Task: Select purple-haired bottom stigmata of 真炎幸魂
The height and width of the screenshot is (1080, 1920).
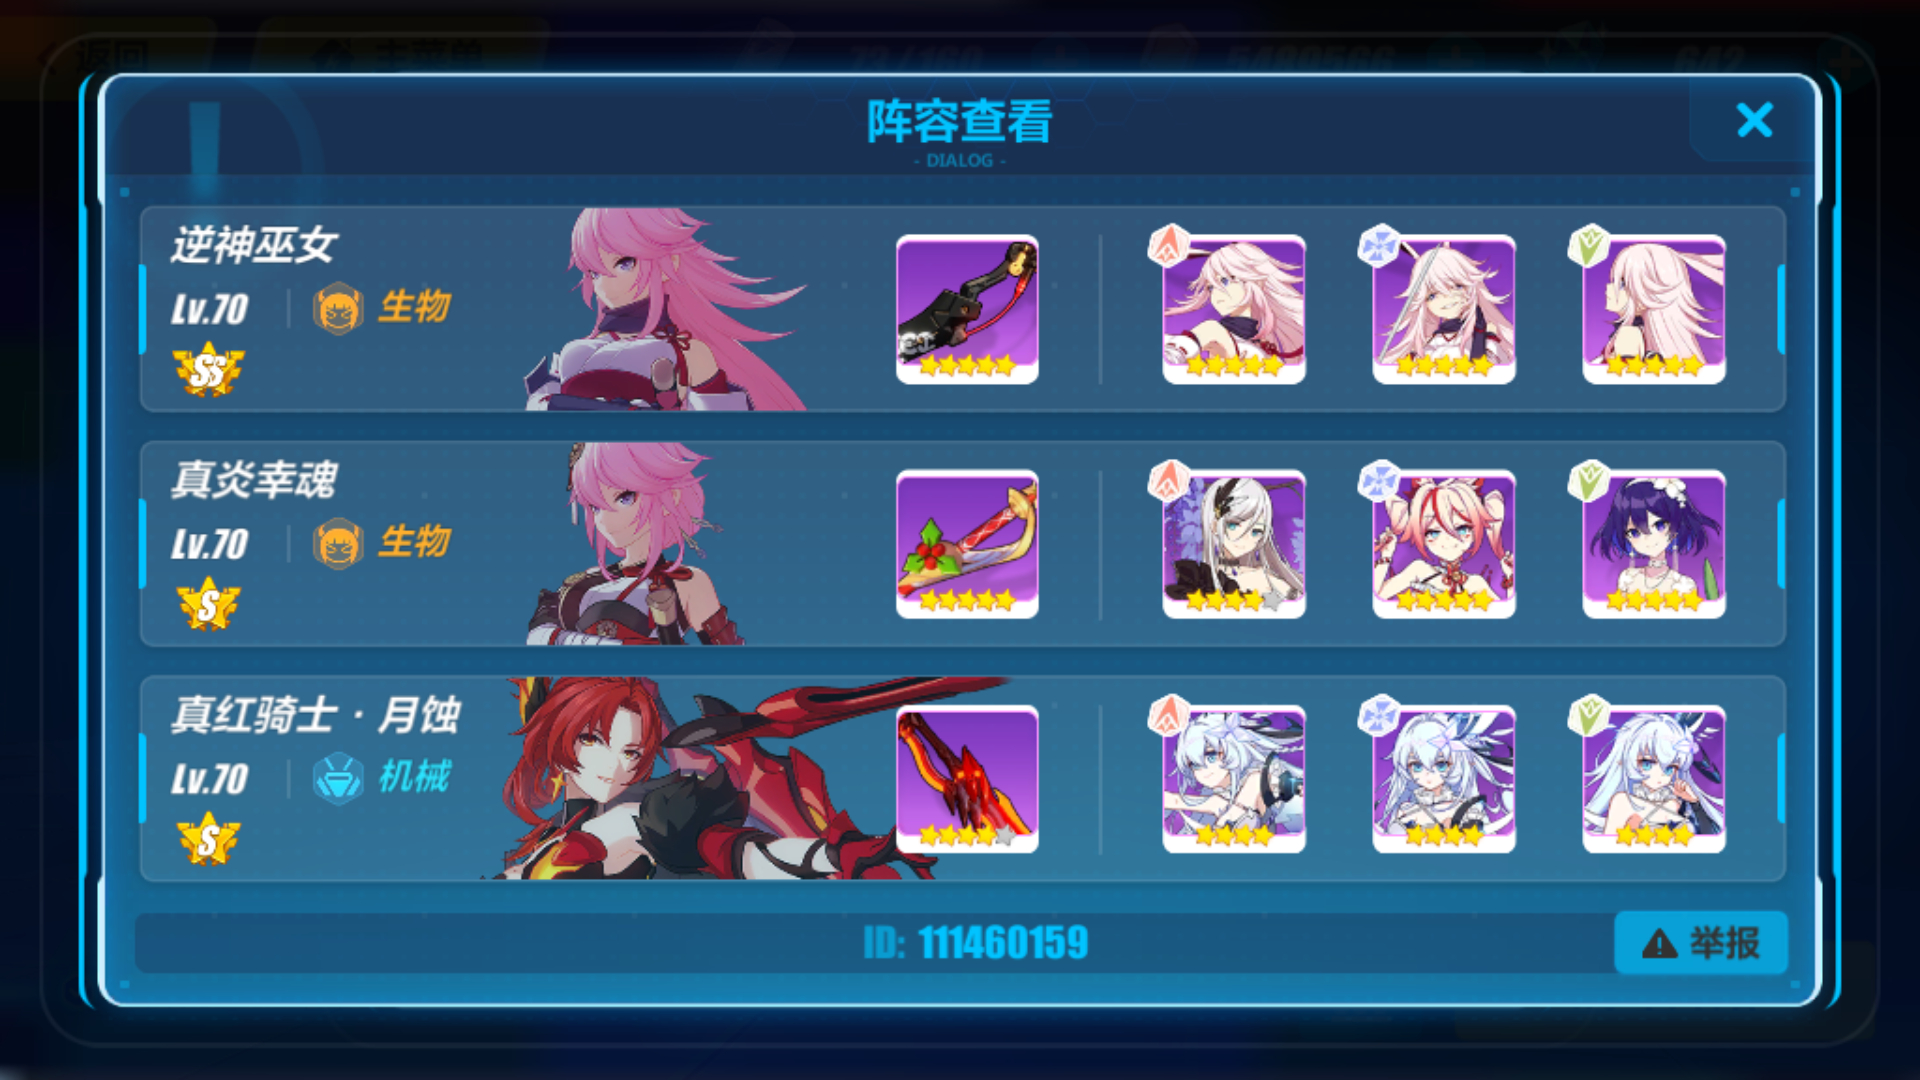Action: pos(1653,544)
